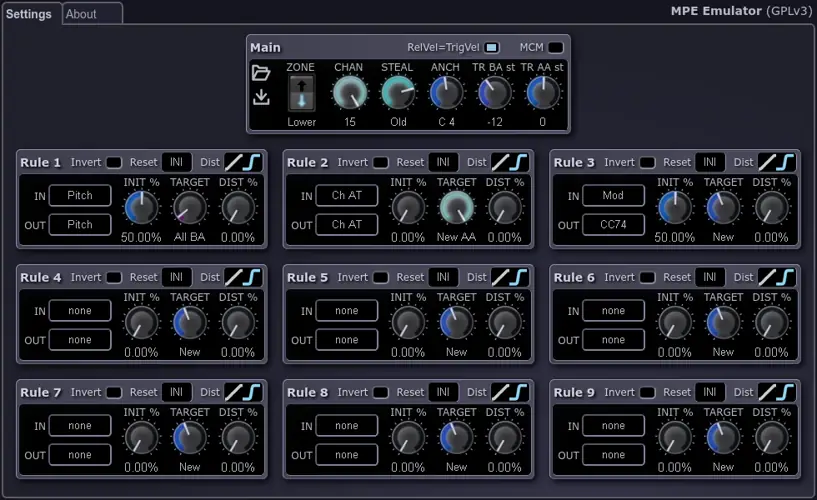817x500 pixels.
Task: Pick linear Dist curve in Rule 5
Action: pos(501,277)
